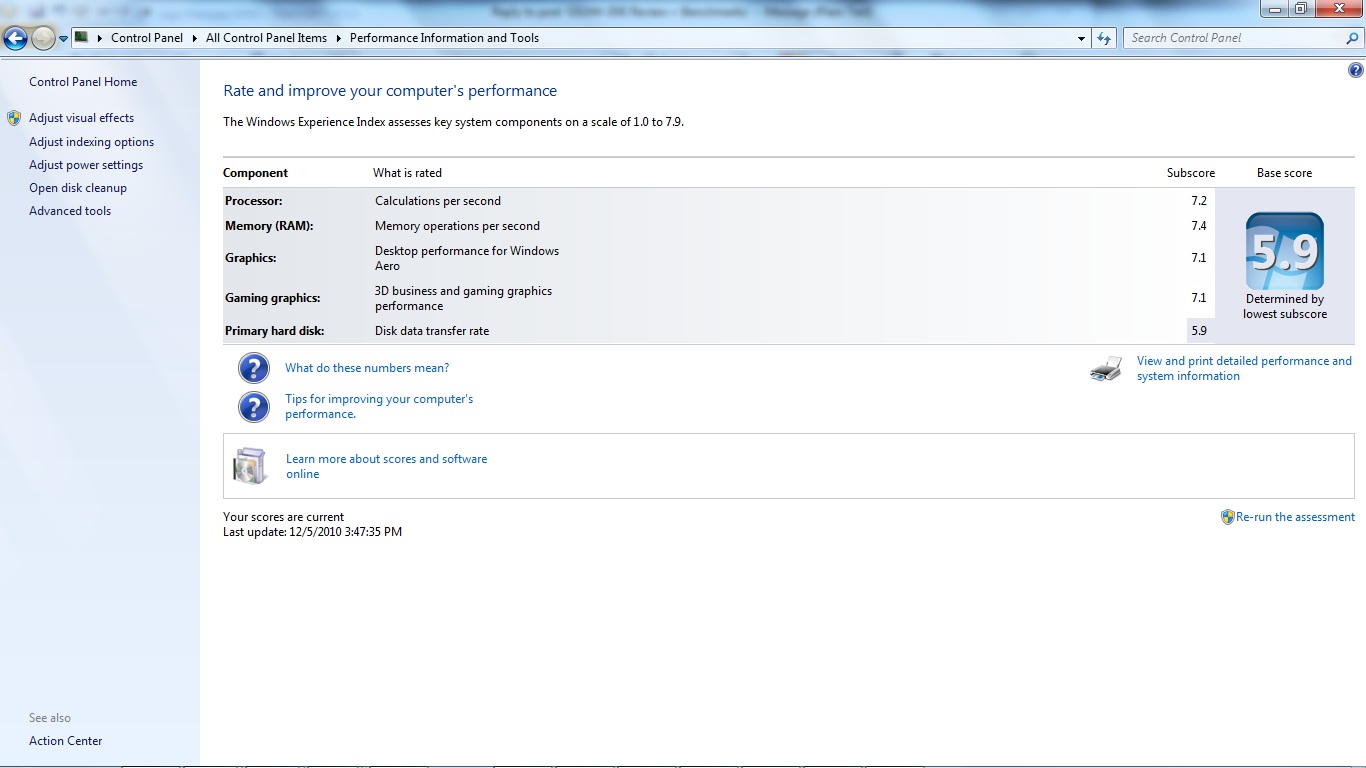The image size is (1366, 768).
Task: Expand the root breadcrumb arrow before Control Panel
Action: [x=99, y=38]
